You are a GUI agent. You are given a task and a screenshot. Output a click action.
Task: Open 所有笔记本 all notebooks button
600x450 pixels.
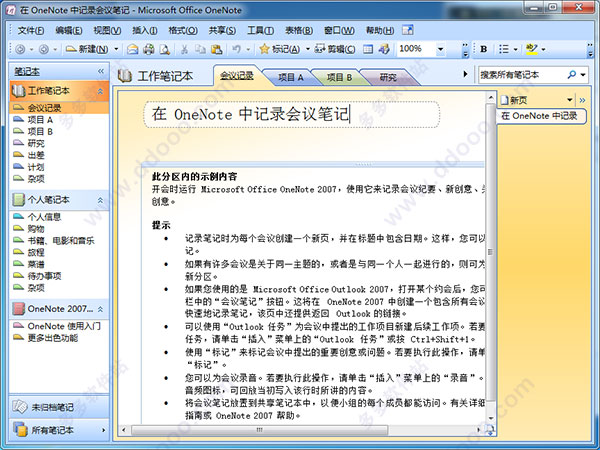point(59,430)
